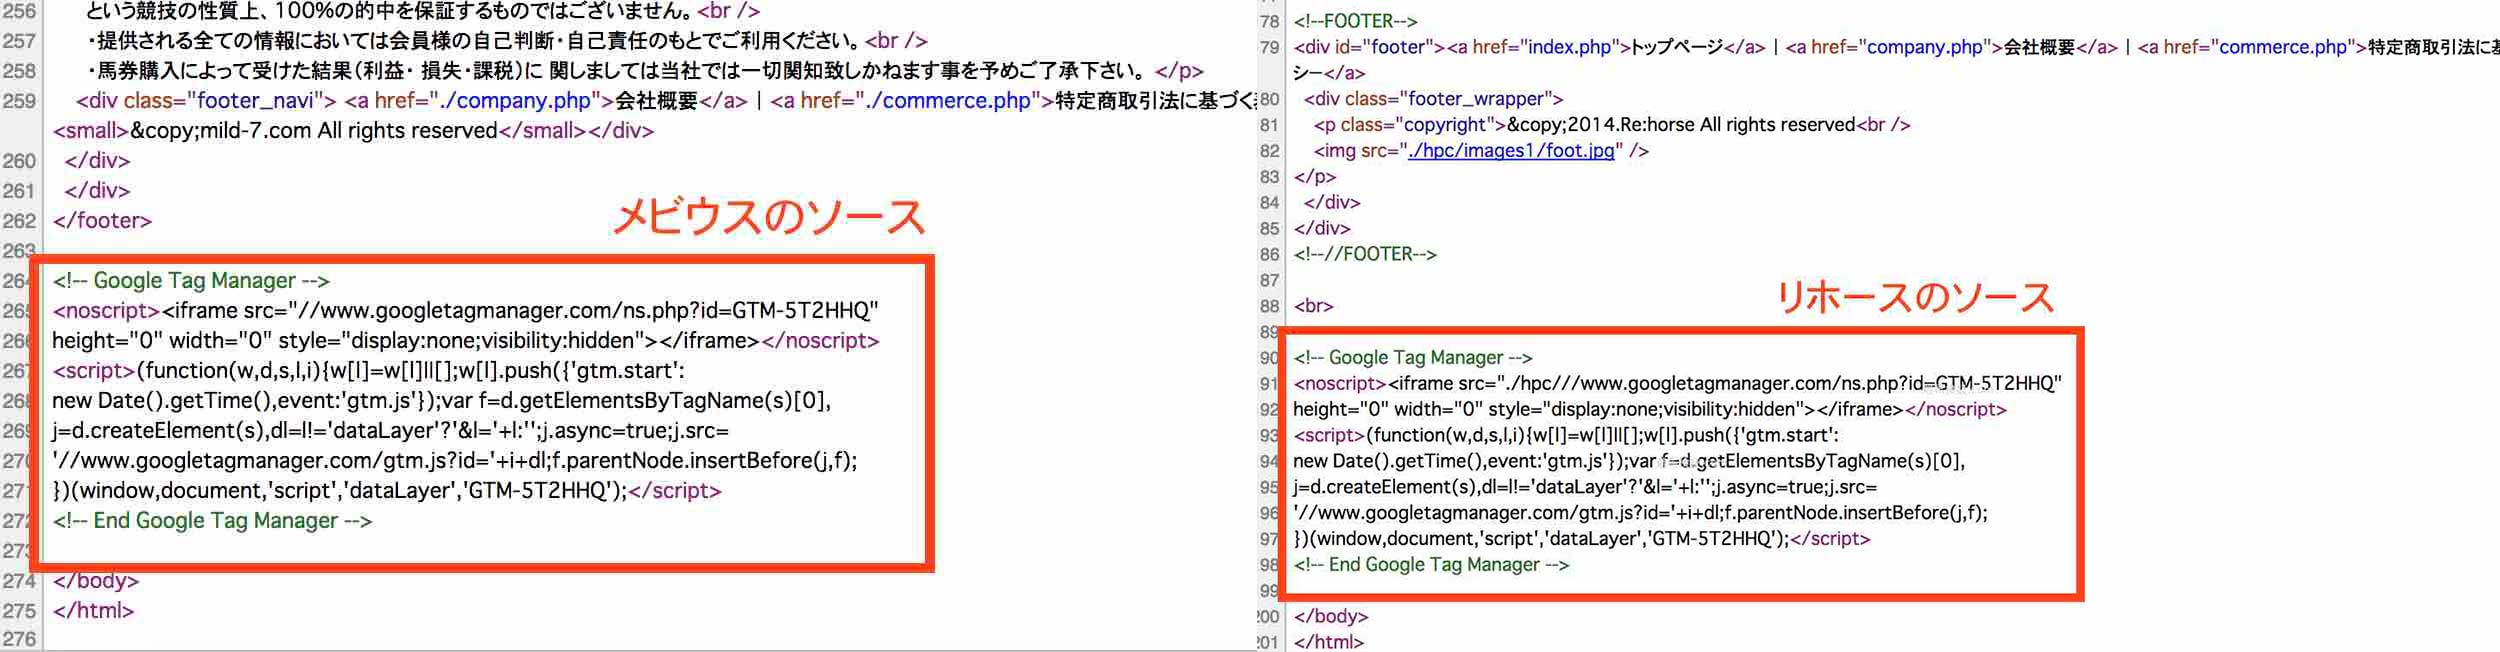This screenshot has height=652, width=2500.
Task: Click the <br> tag on line 88
Action: [1313, 306]
